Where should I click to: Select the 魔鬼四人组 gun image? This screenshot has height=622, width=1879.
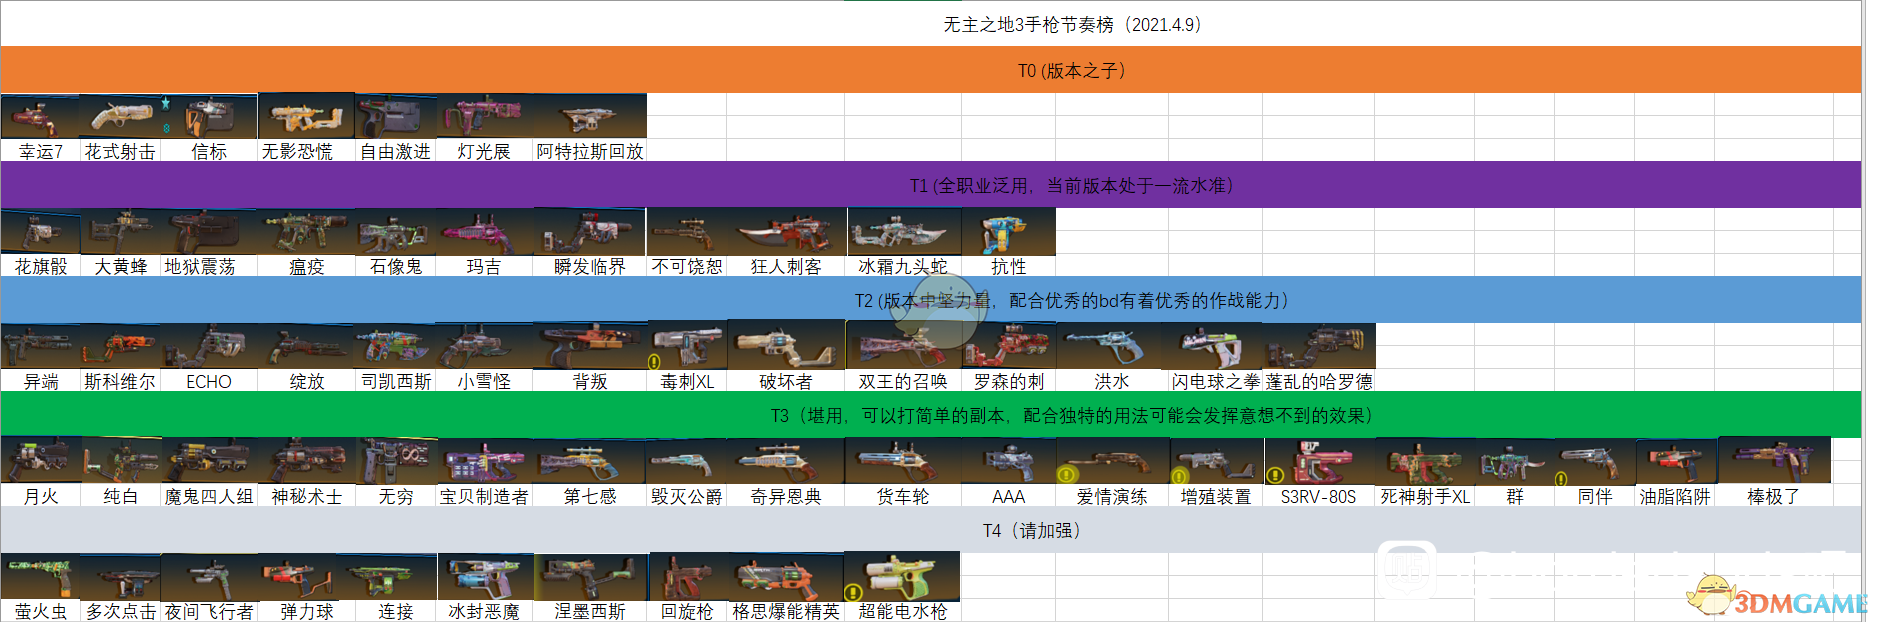pyautogui.click(x=209, y=461)
